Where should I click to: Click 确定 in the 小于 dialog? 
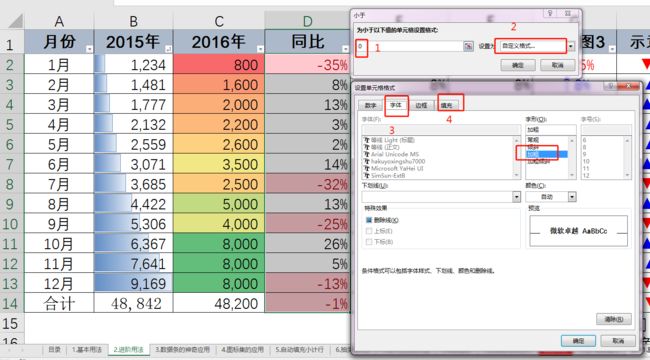518,65
